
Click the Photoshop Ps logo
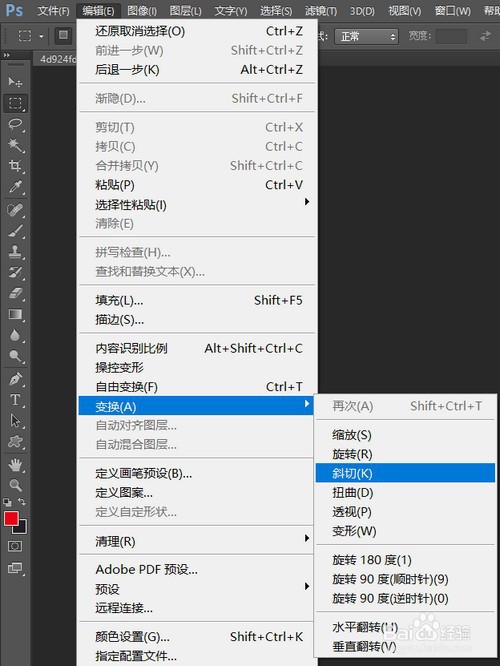pos(14,9)
